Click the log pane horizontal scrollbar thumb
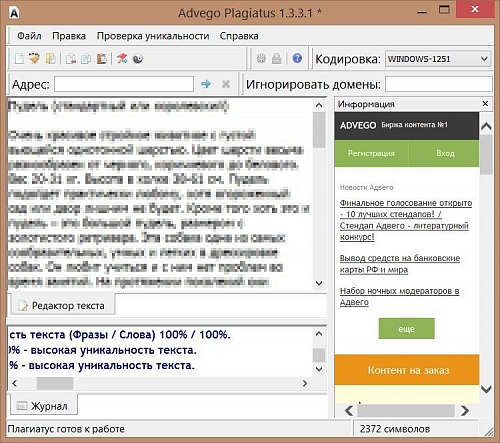This screenshot has height=443, width=500. (x=55, y=383)
